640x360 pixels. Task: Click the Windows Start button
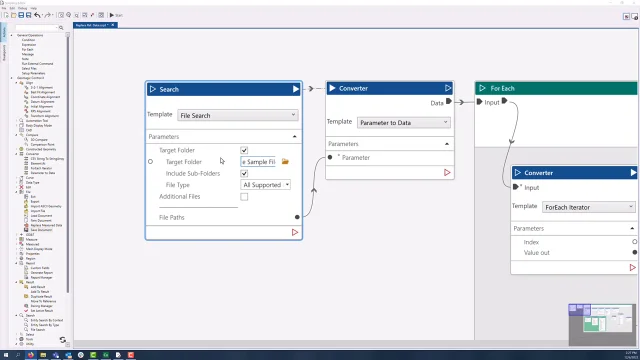click(x=6, y=355)
